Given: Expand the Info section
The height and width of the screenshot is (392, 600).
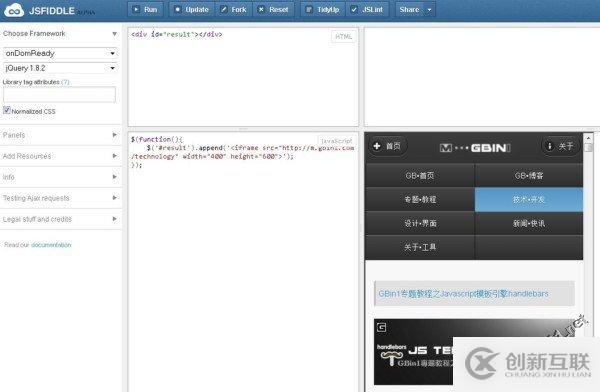Looking at the screenshot, I should 60,177.
